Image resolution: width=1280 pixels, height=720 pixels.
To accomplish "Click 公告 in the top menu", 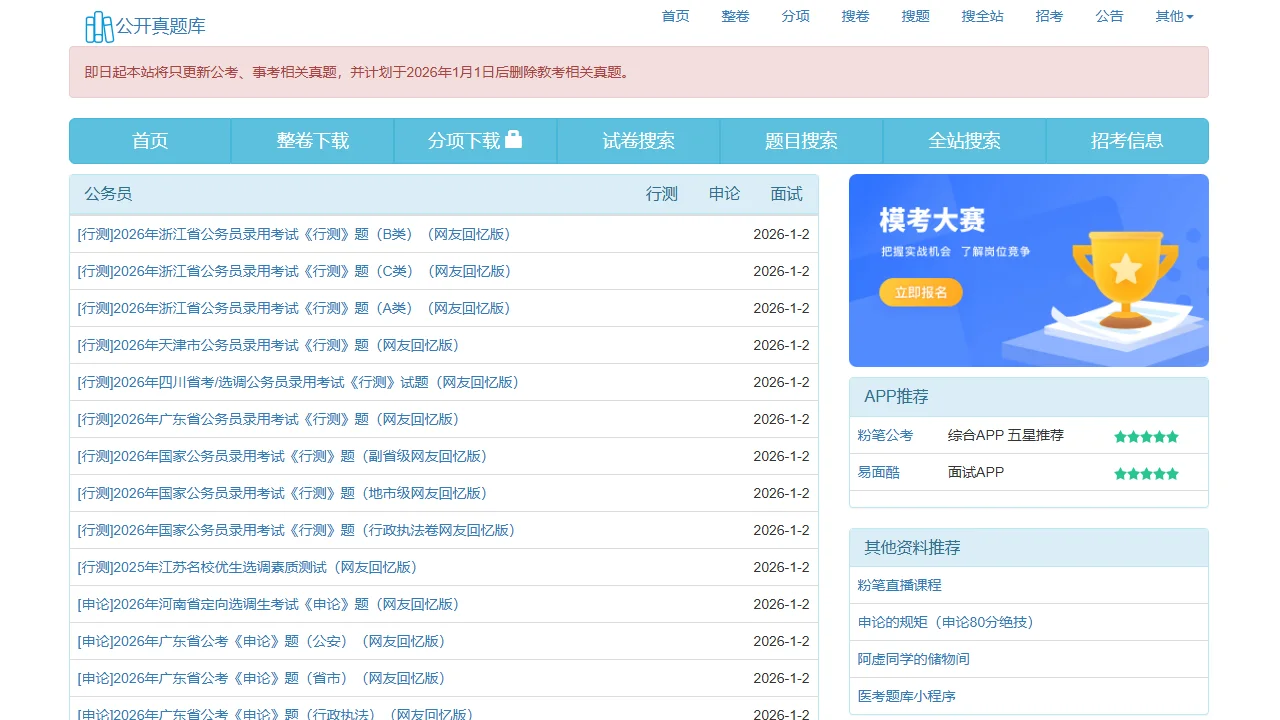I will (1109, 16).
